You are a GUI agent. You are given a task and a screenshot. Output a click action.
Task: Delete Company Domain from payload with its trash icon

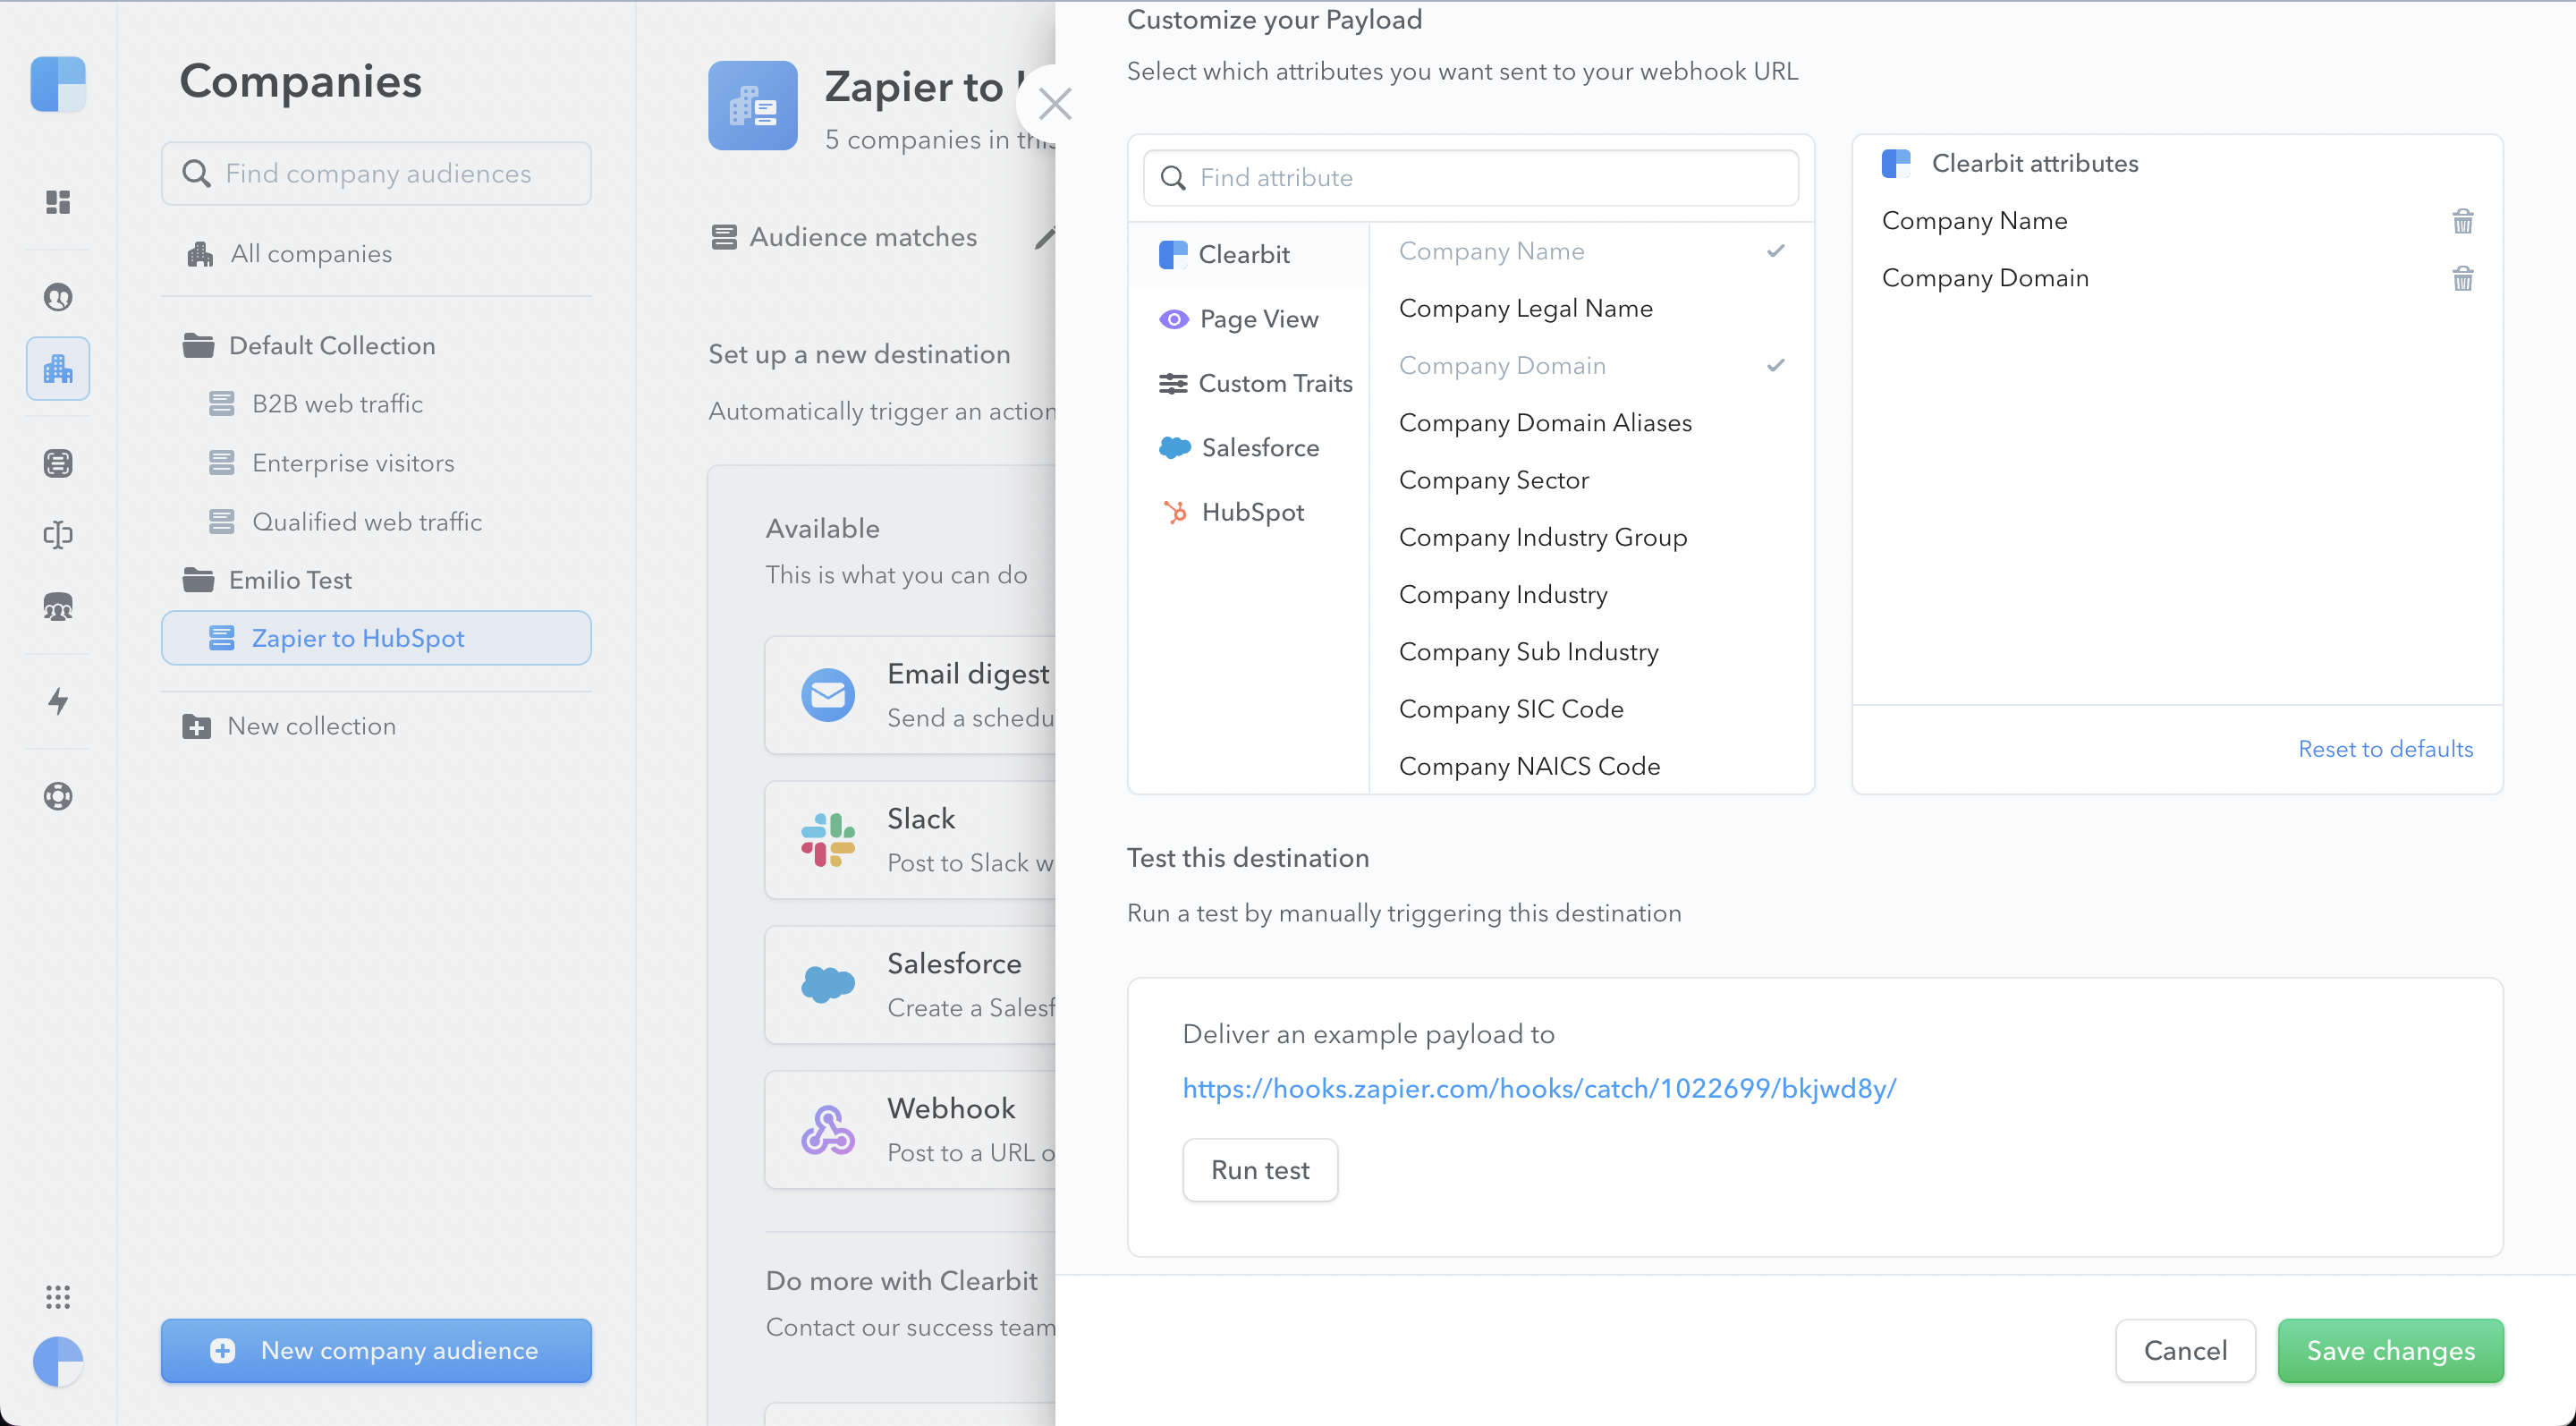point(2462,278)
